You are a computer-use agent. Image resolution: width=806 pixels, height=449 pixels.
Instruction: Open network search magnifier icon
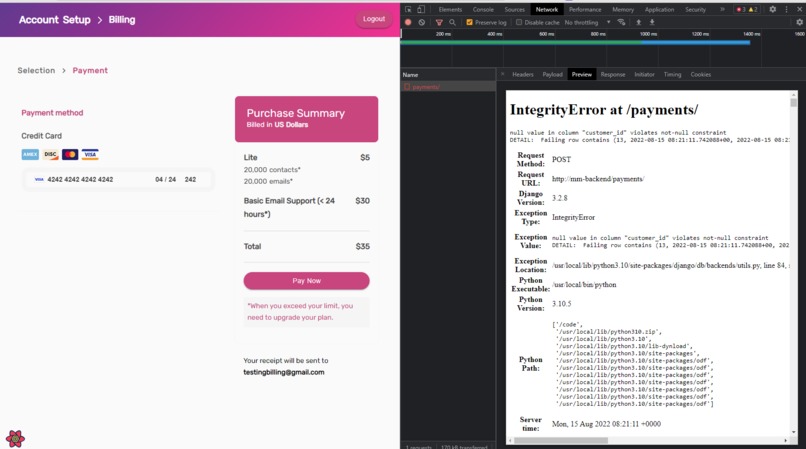pyautogui.click(x=452, y=23)
